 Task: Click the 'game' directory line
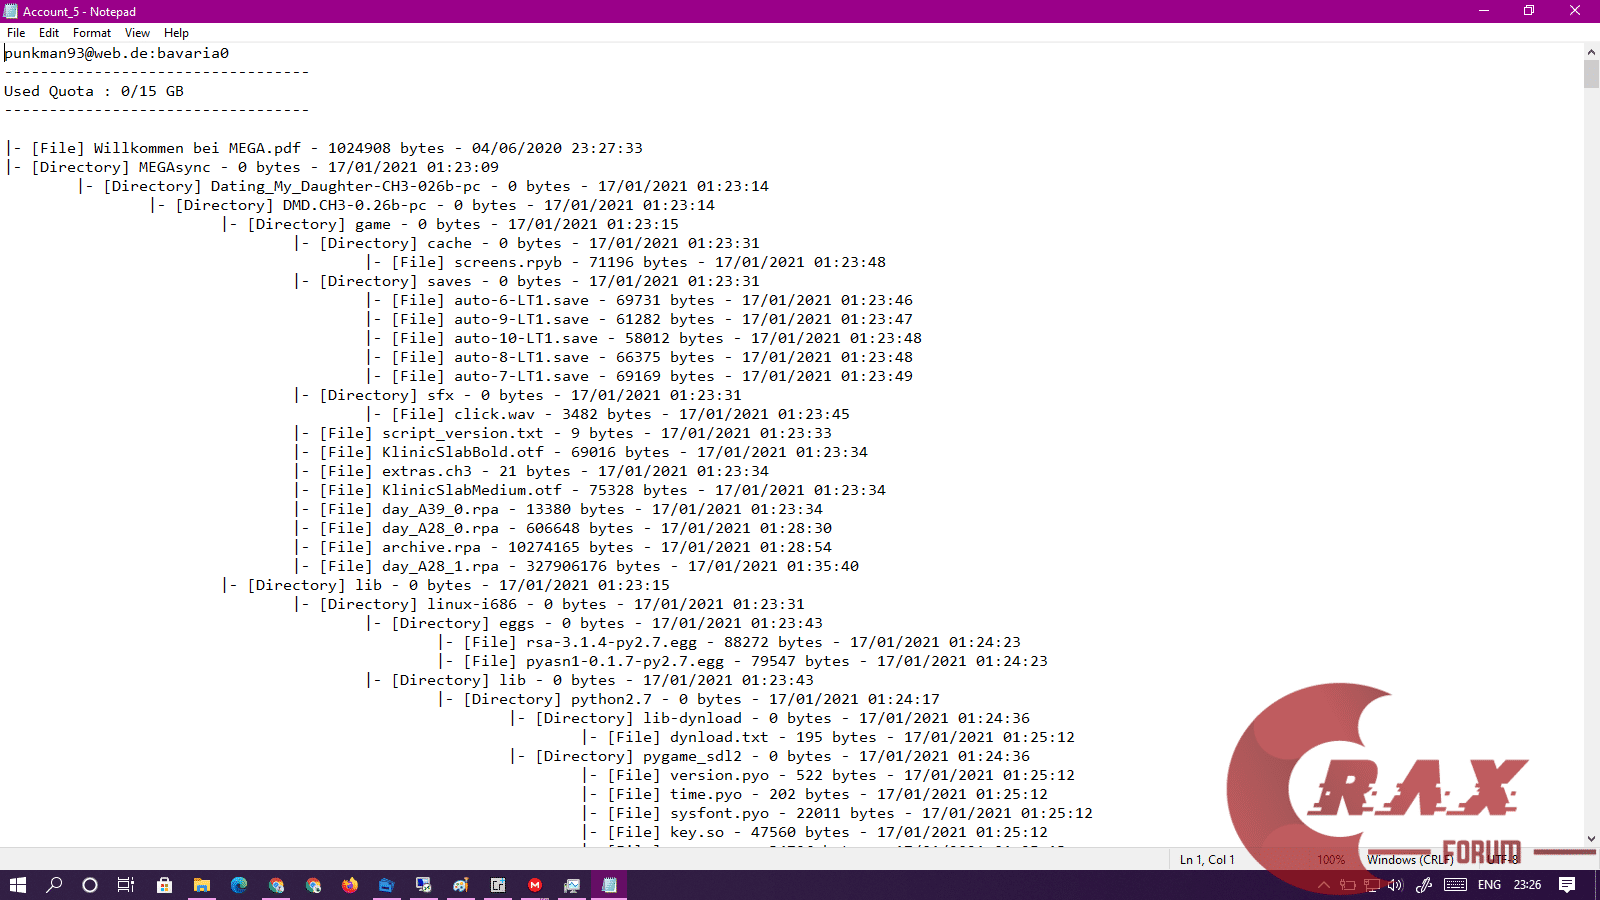[x=450, y=224]
